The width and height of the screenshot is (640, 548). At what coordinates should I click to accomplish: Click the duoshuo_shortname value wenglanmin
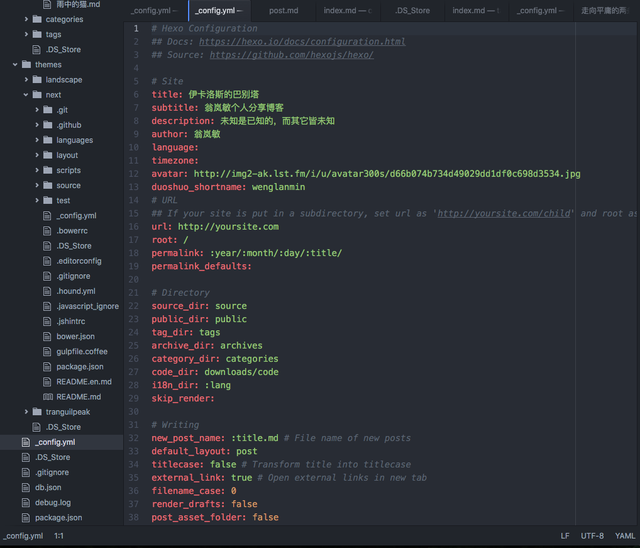(278, 187)
